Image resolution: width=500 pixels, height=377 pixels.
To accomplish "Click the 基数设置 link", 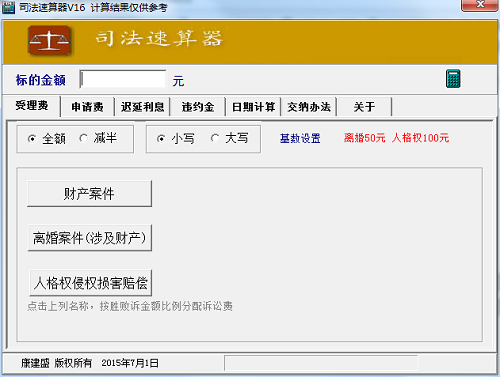I will (300, 138).
